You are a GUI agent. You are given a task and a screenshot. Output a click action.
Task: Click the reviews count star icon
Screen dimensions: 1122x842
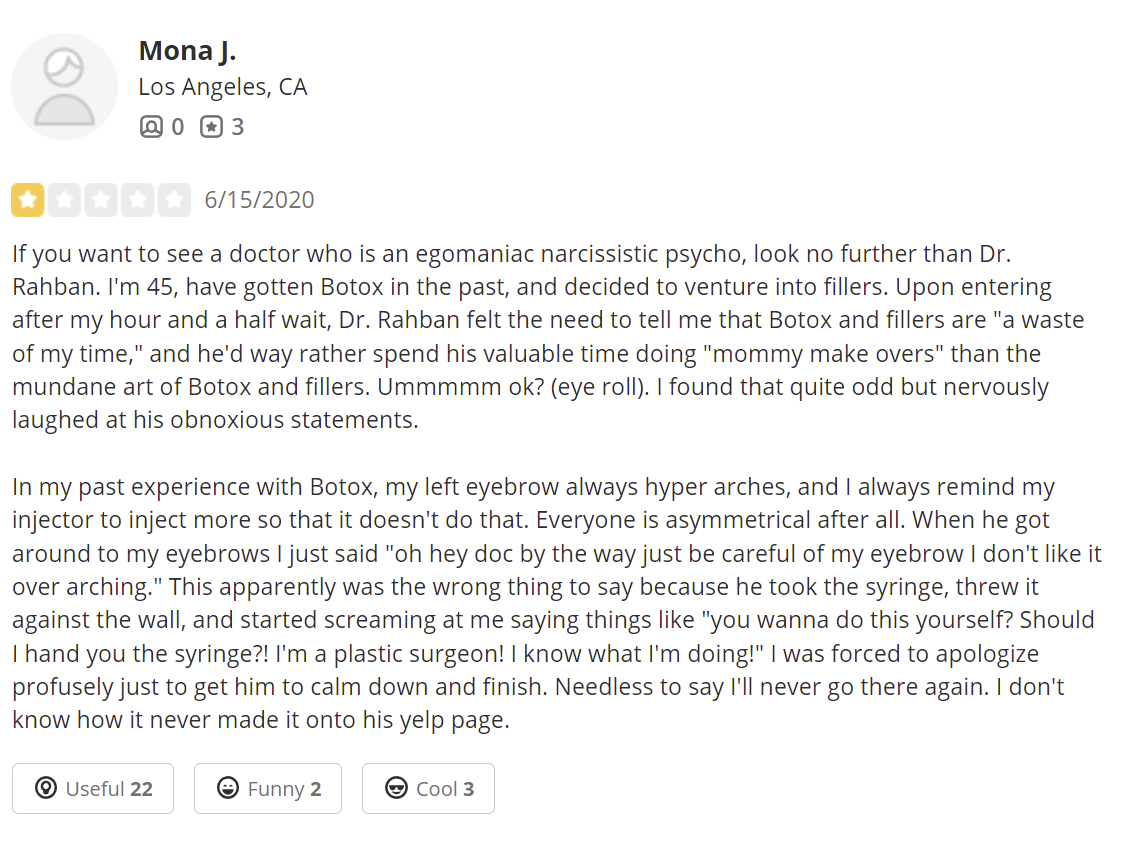point(211,127)
